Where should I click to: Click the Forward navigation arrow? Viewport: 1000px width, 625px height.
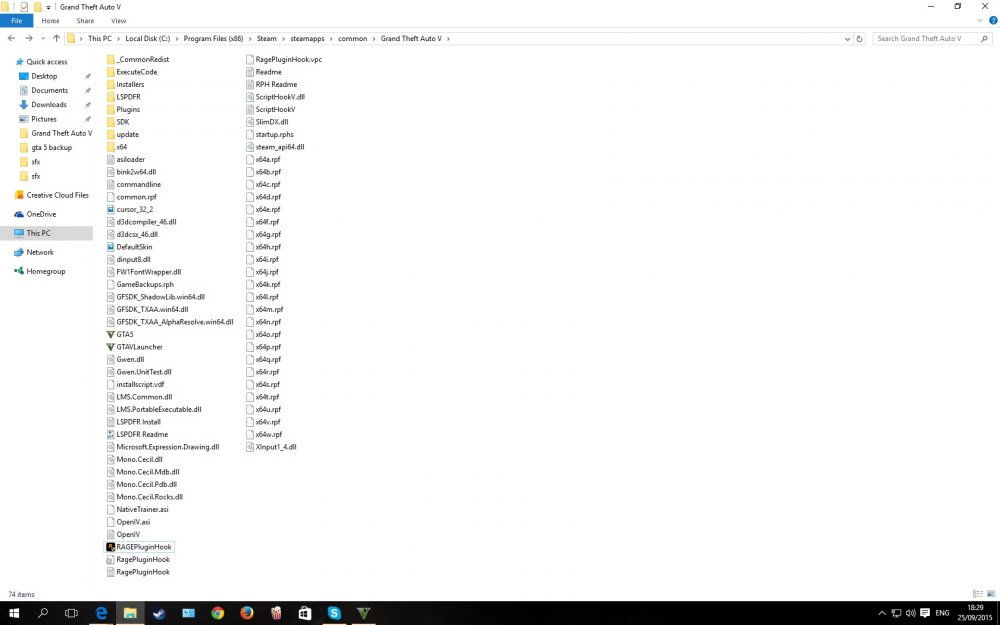pyautogui.click(x=29, y=39)
